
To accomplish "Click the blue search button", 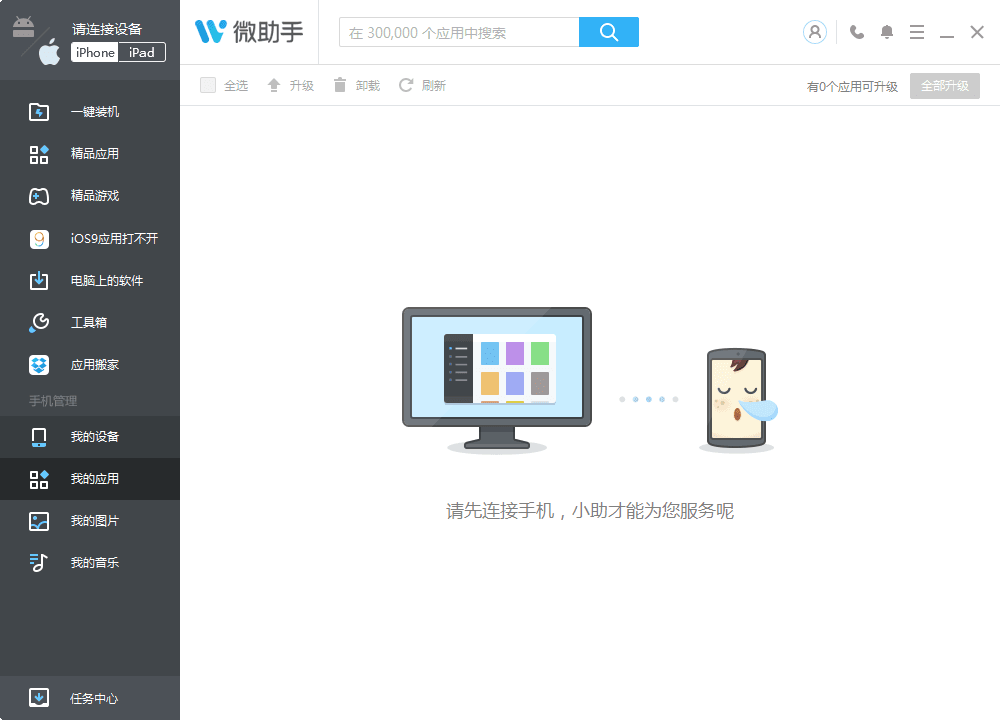I will (x=609, y=32).
